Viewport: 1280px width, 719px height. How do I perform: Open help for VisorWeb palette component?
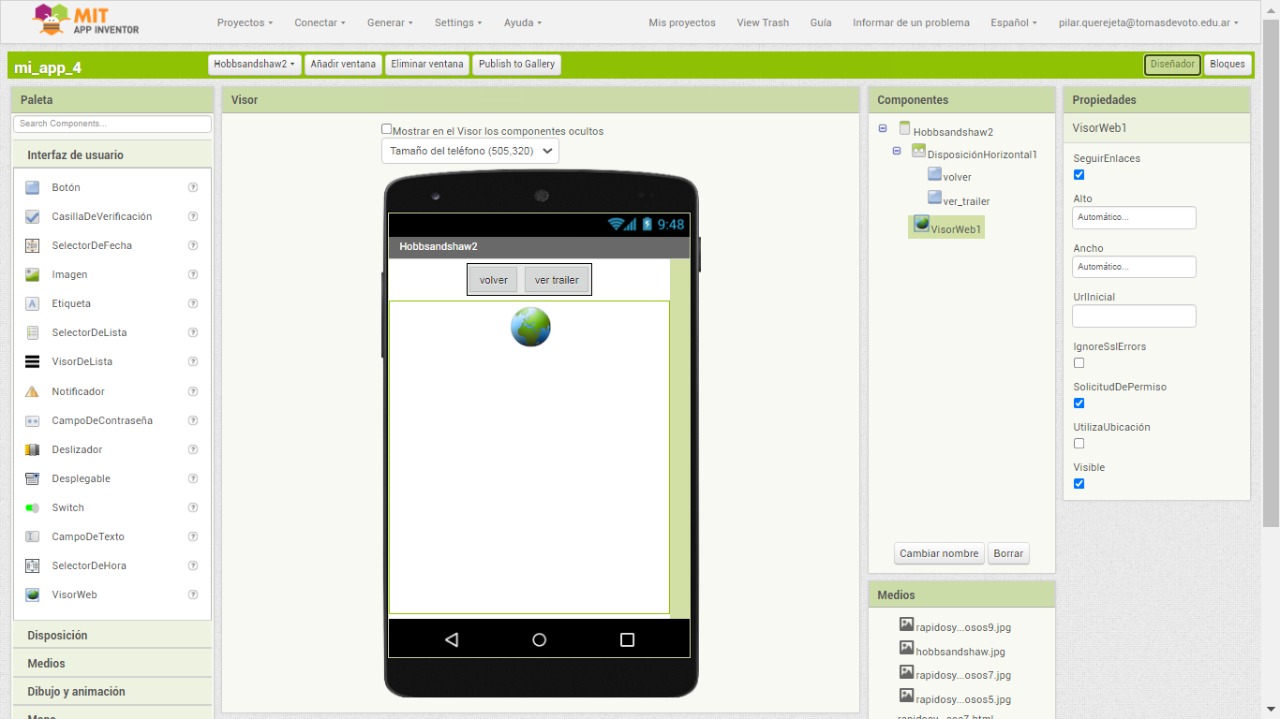[x=193, y=594]
